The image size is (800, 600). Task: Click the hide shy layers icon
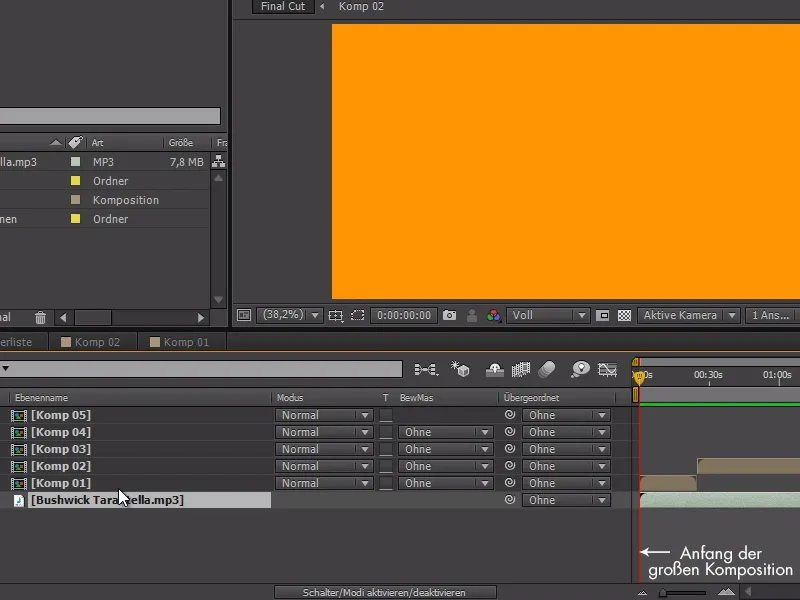pyautogui.click(x=494, y=369)
